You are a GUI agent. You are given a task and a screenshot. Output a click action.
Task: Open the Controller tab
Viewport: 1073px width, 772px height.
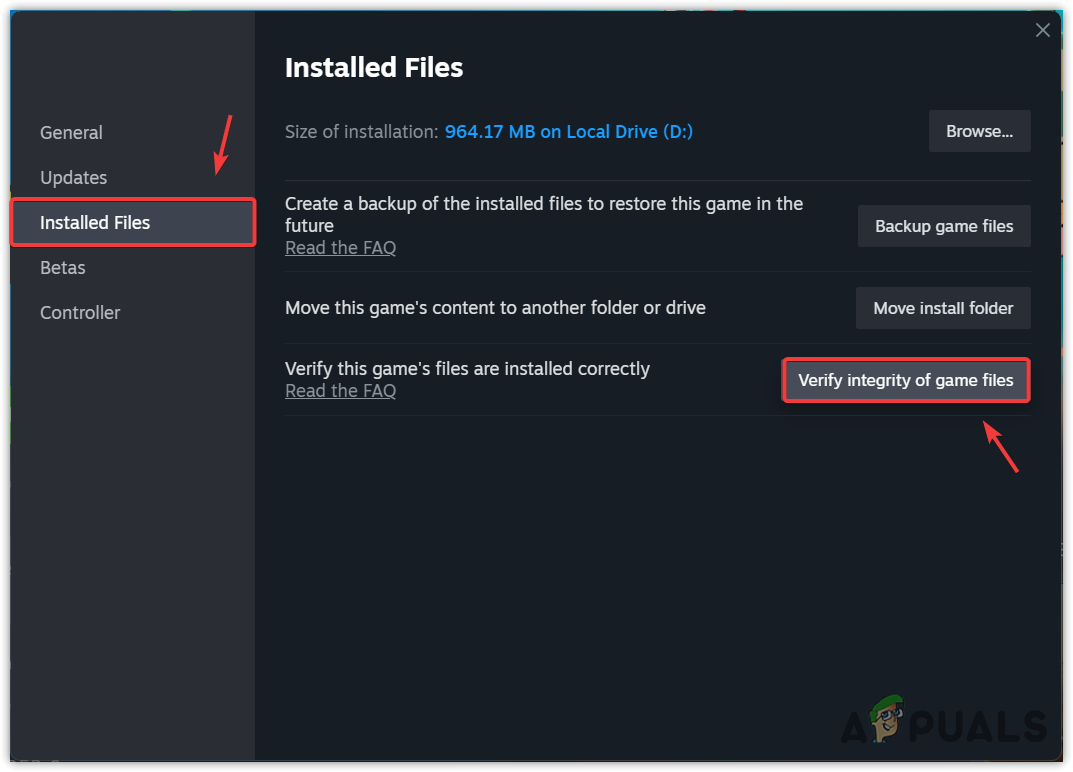(x=80, y=312)
